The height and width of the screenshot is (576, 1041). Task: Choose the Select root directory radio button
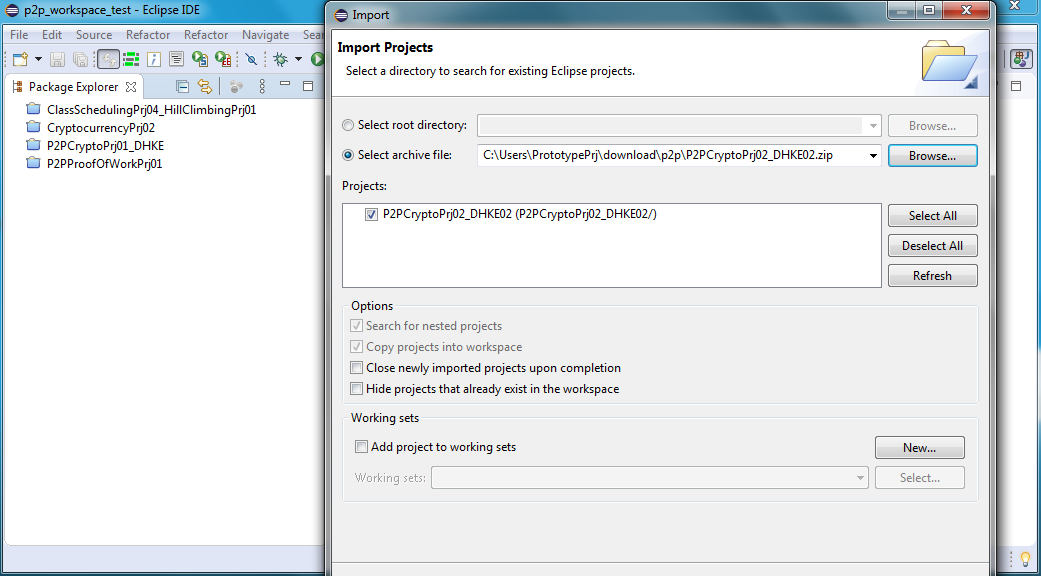point(348,125)
